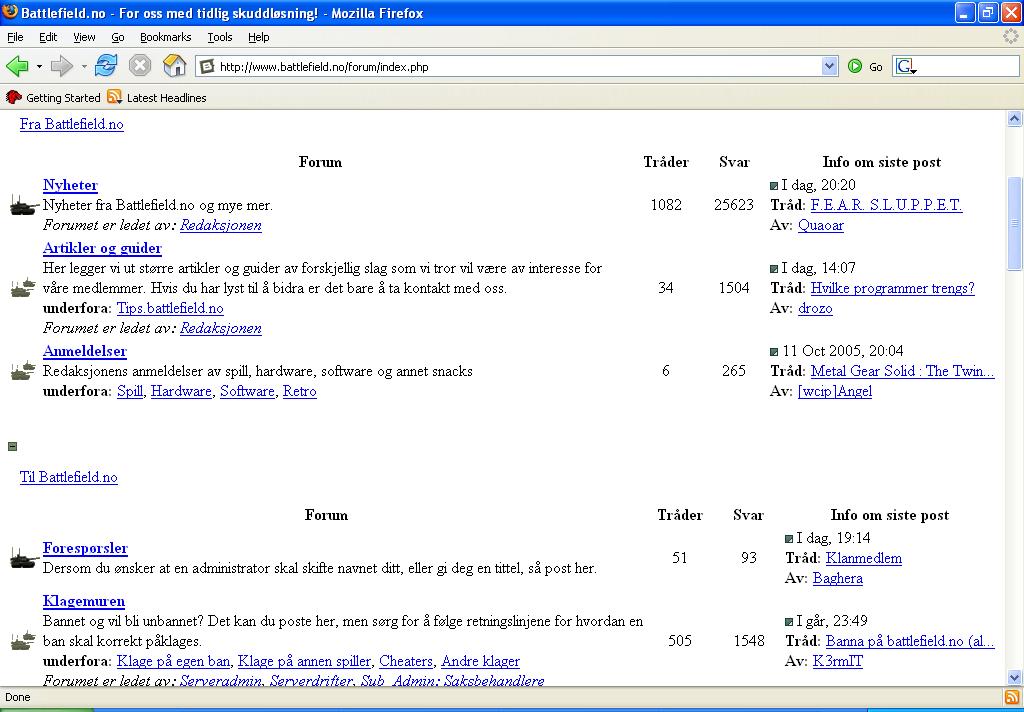The image size is (1024, 712).
Task: Open the Artikler og guider forum
Action: [102, 248]
